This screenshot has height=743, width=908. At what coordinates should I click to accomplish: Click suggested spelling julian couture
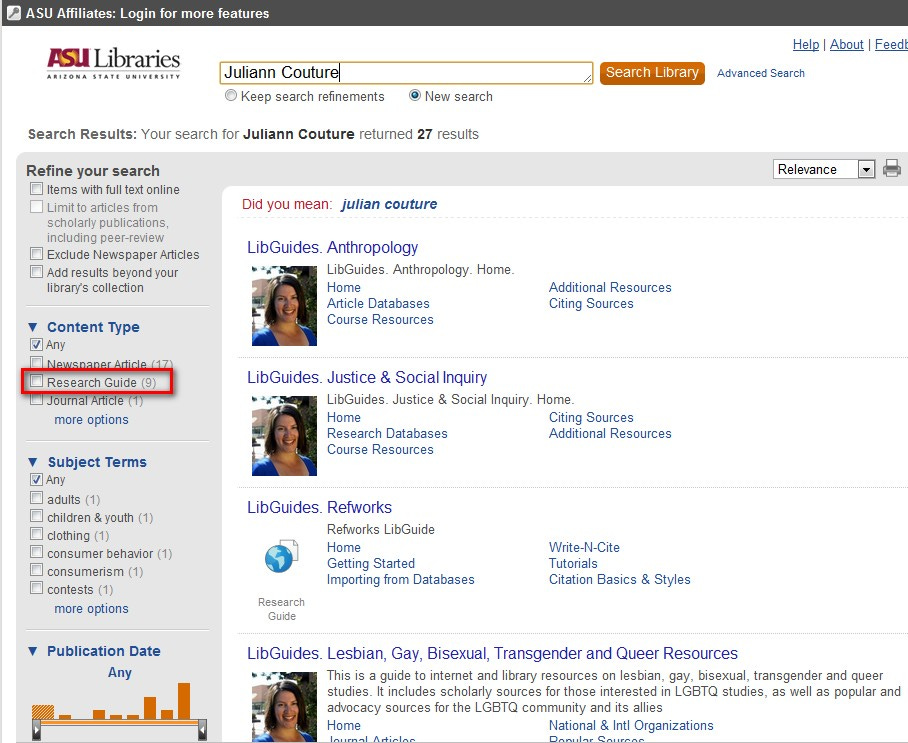[389, 204]
